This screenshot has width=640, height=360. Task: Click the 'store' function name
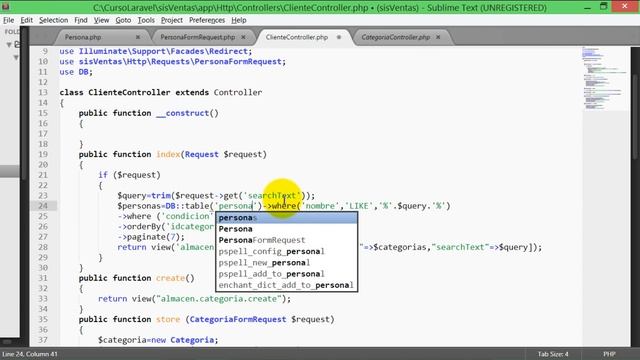(x=168, y=319)
